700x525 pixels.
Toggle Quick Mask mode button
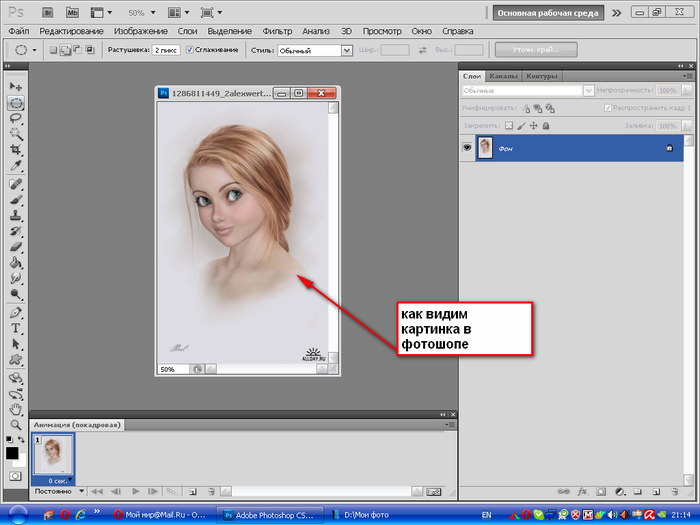point(16,477)
